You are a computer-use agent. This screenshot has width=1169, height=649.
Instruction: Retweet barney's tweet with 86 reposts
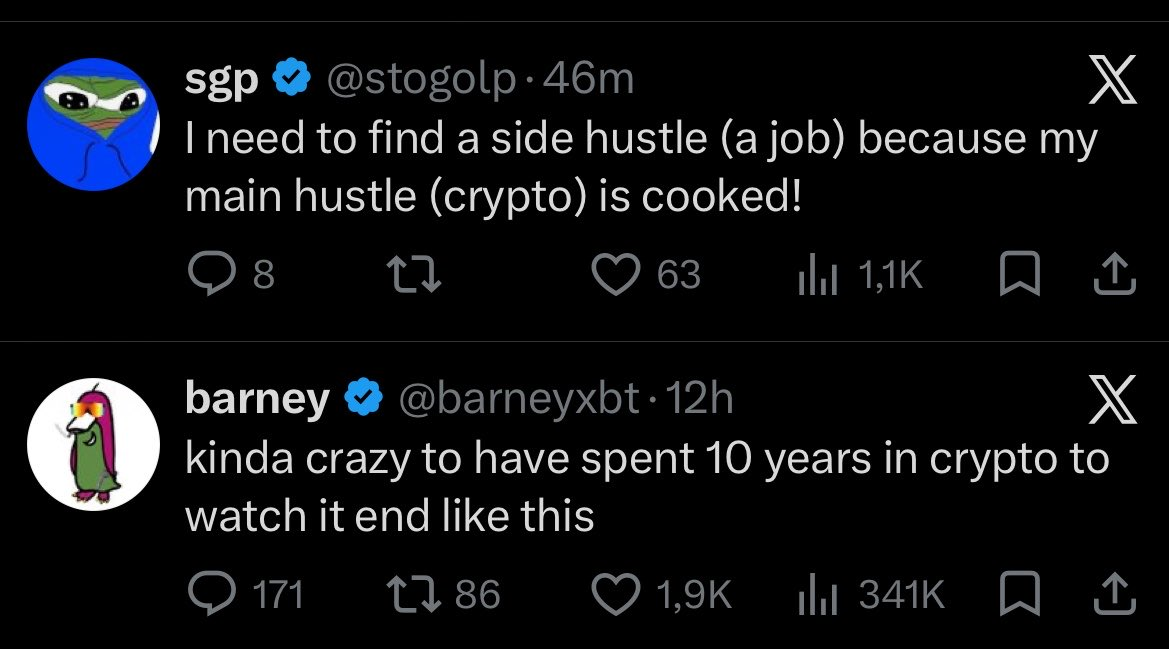point(444,594)
